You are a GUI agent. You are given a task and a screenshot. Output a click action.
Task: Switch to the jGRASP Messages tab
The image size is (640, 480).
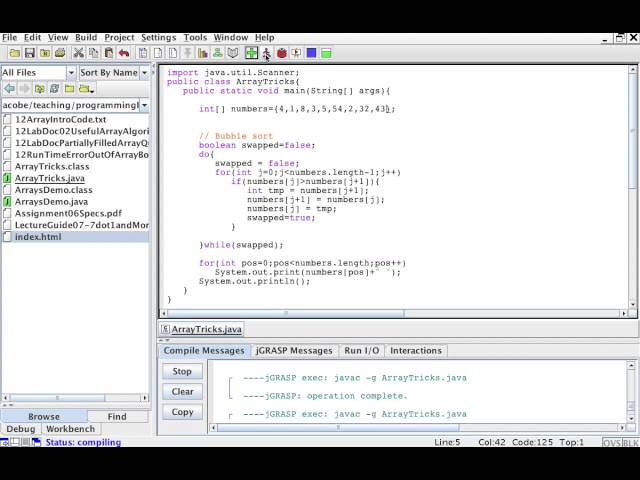[x=294, y=351]
